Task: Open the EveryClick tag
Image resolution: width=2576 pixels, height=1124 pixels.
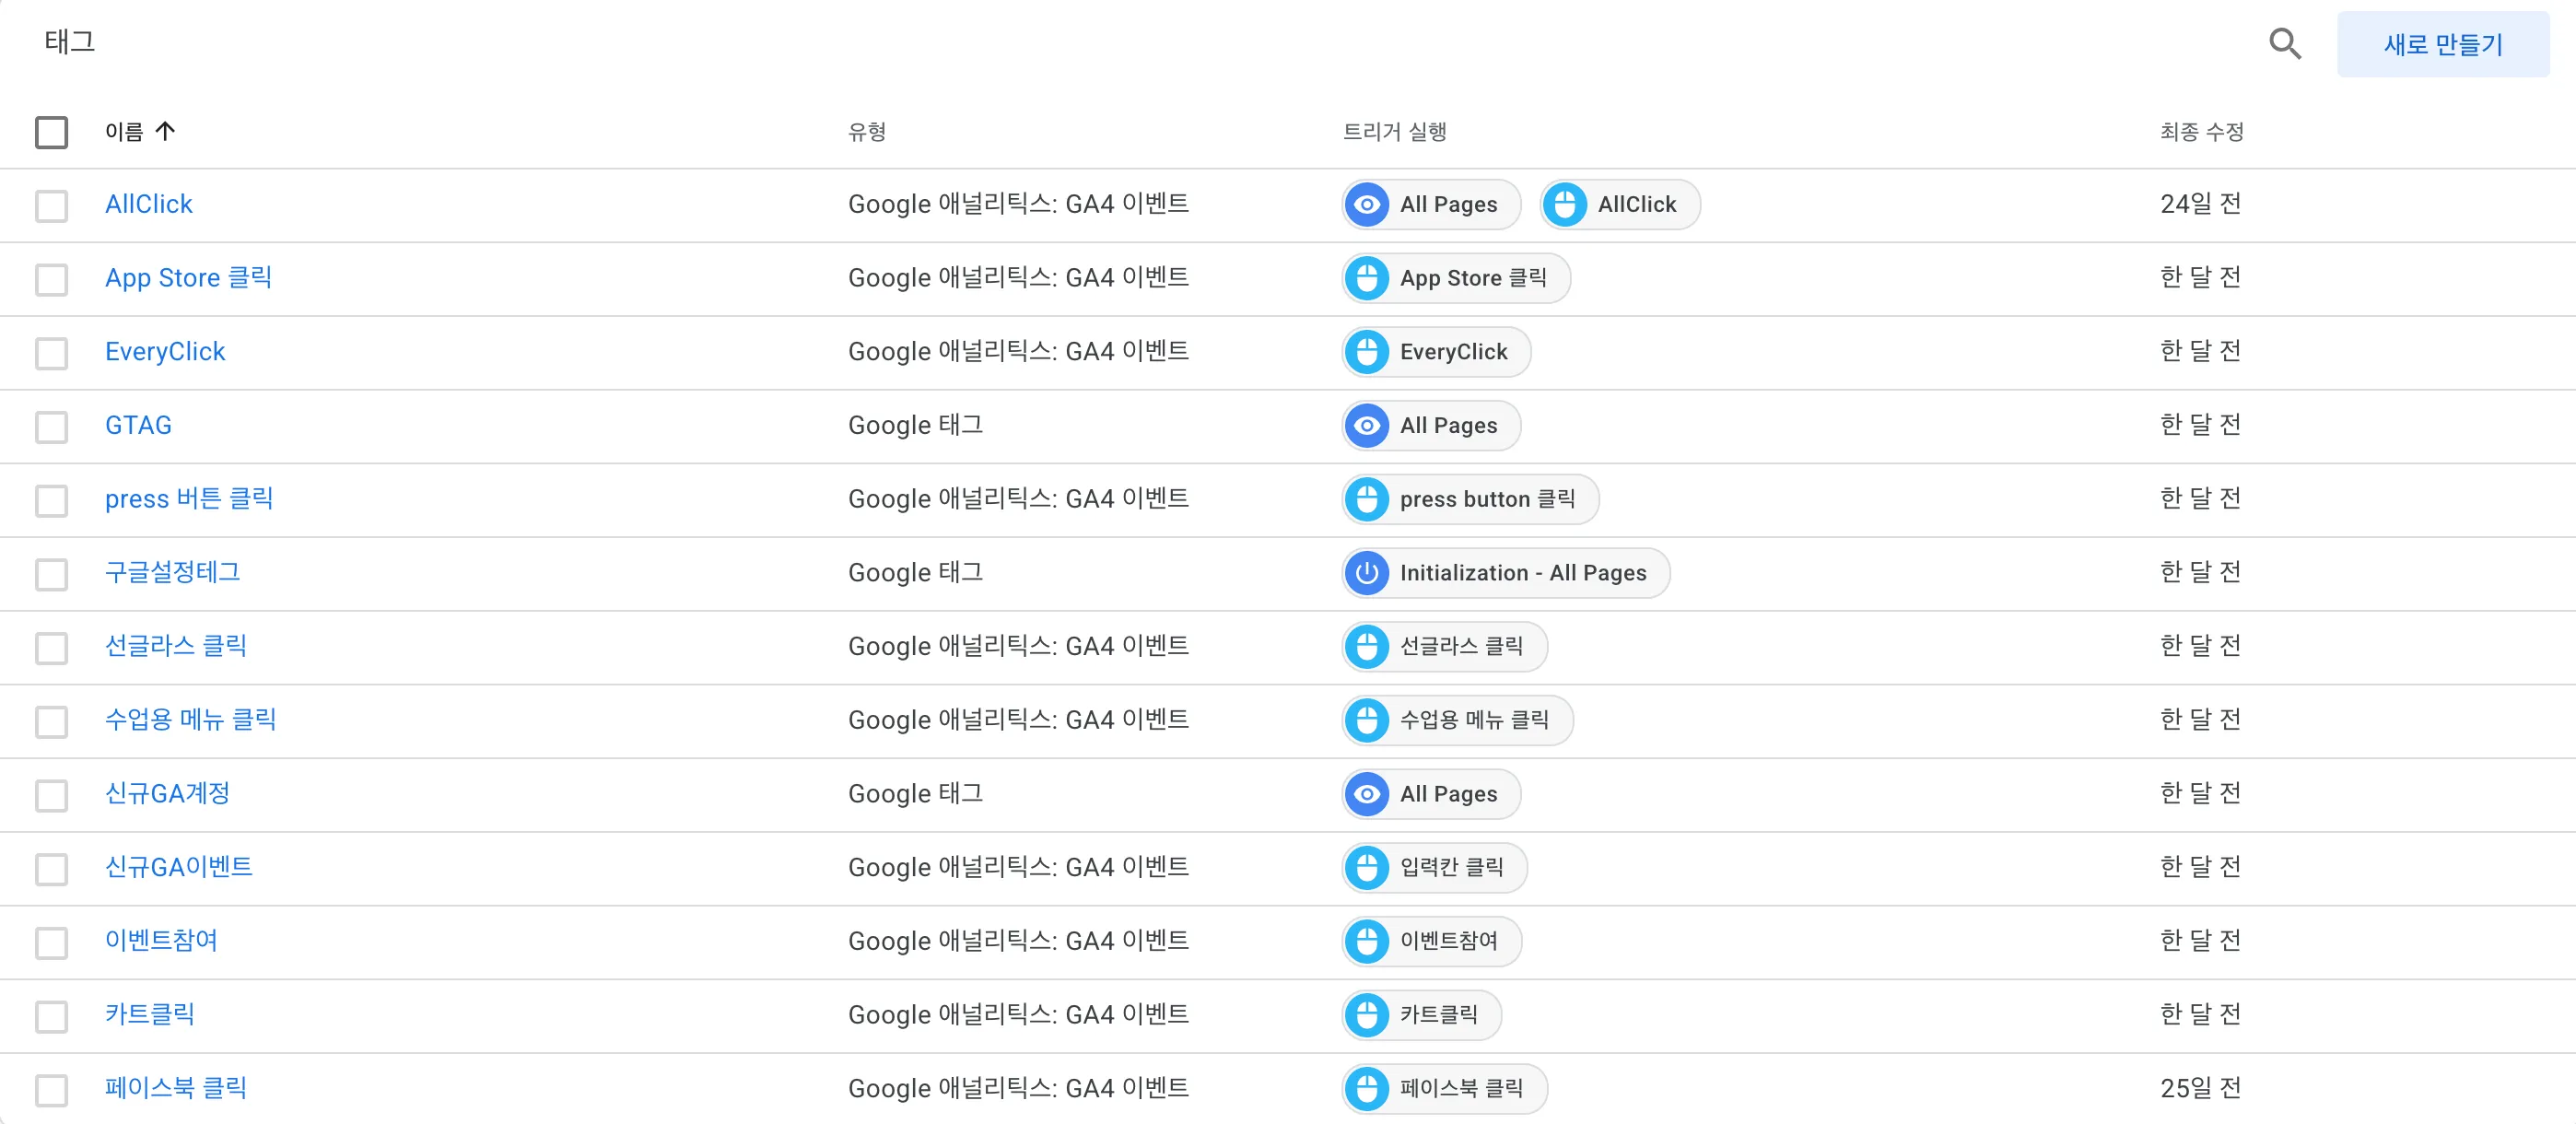Action: [x=165, y=351]
